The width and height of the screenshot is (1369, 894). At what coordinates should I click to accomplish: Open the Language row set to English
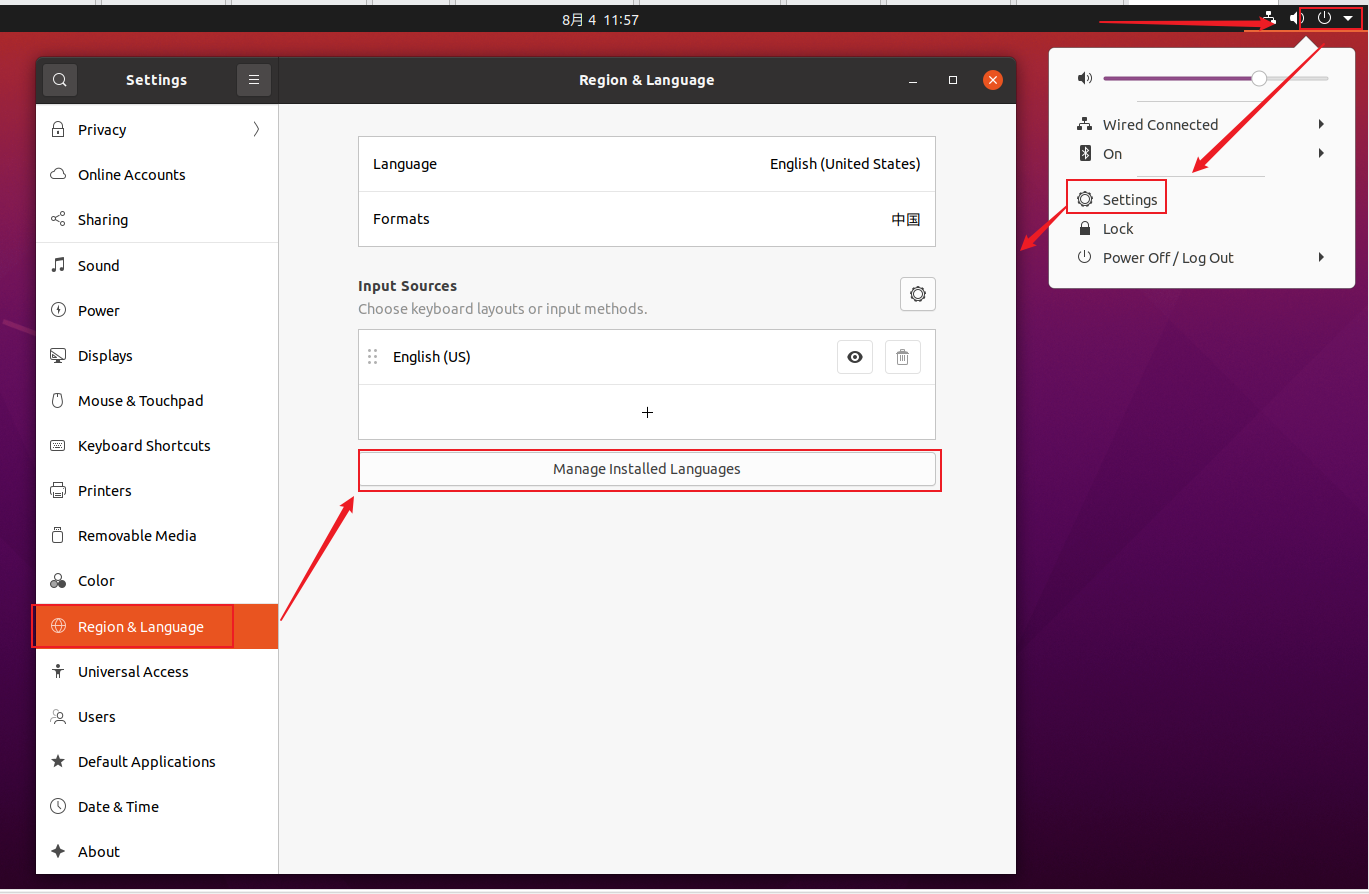(647, 164)
